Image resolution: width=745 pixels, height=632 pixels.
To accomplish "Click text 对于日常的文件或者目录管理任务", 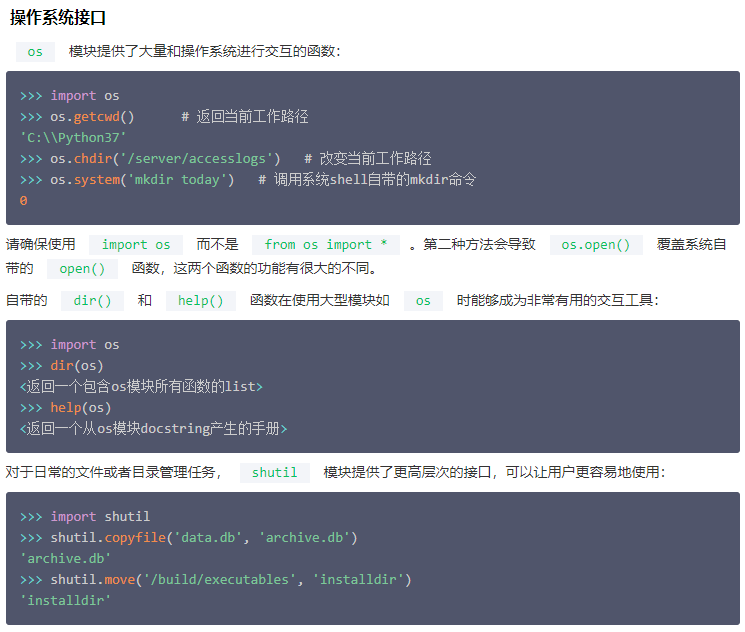I will [x=110, y=472].
